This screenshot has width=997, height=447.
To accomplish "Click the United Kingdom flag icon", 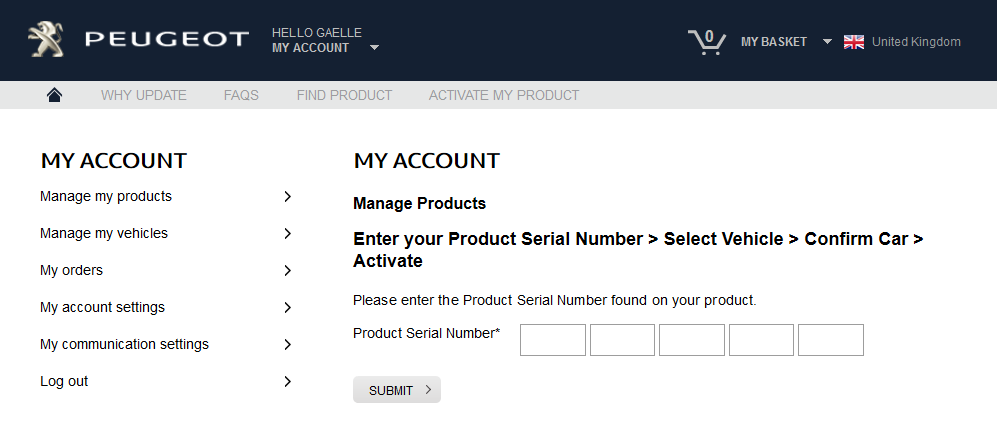I will coord(854,42).
